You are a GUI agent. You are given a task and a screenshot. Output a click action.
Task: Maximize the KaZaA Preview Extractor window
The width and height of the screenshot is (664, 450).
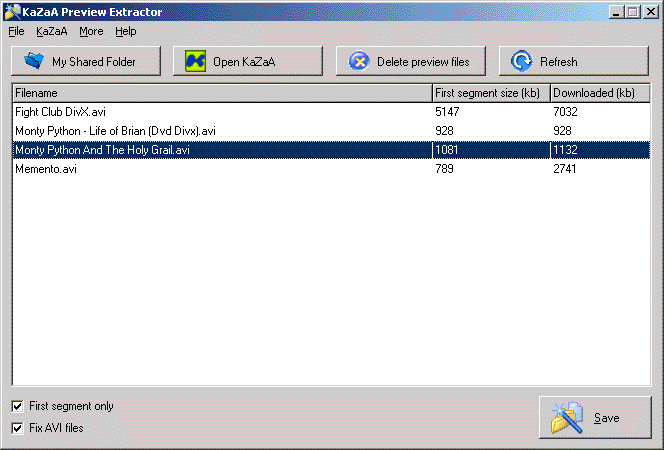coord(632,12)
